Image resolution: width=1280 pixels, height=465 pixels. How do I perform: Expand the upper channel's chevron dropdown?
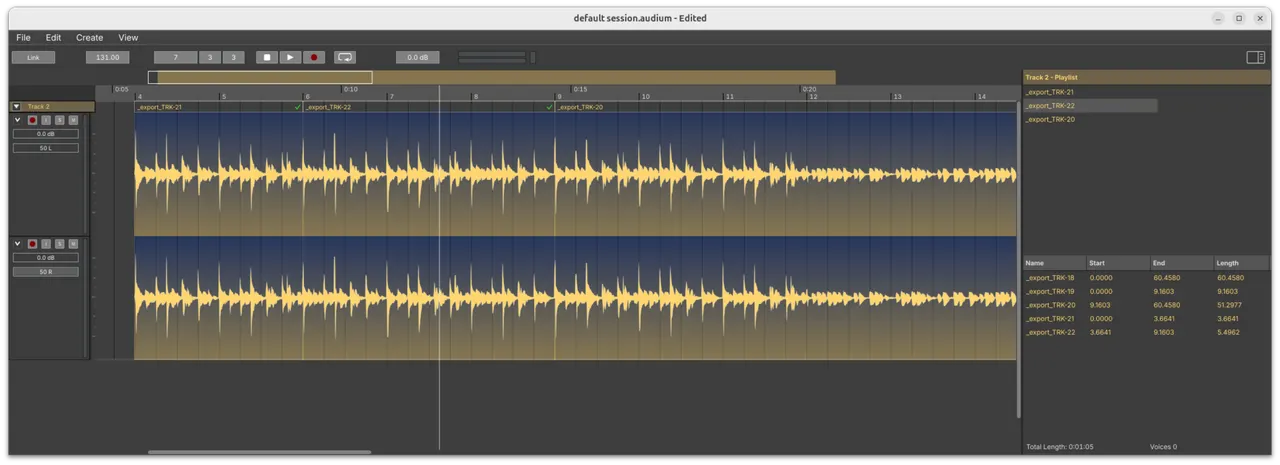pyautogui.click(x=17, y=119)
